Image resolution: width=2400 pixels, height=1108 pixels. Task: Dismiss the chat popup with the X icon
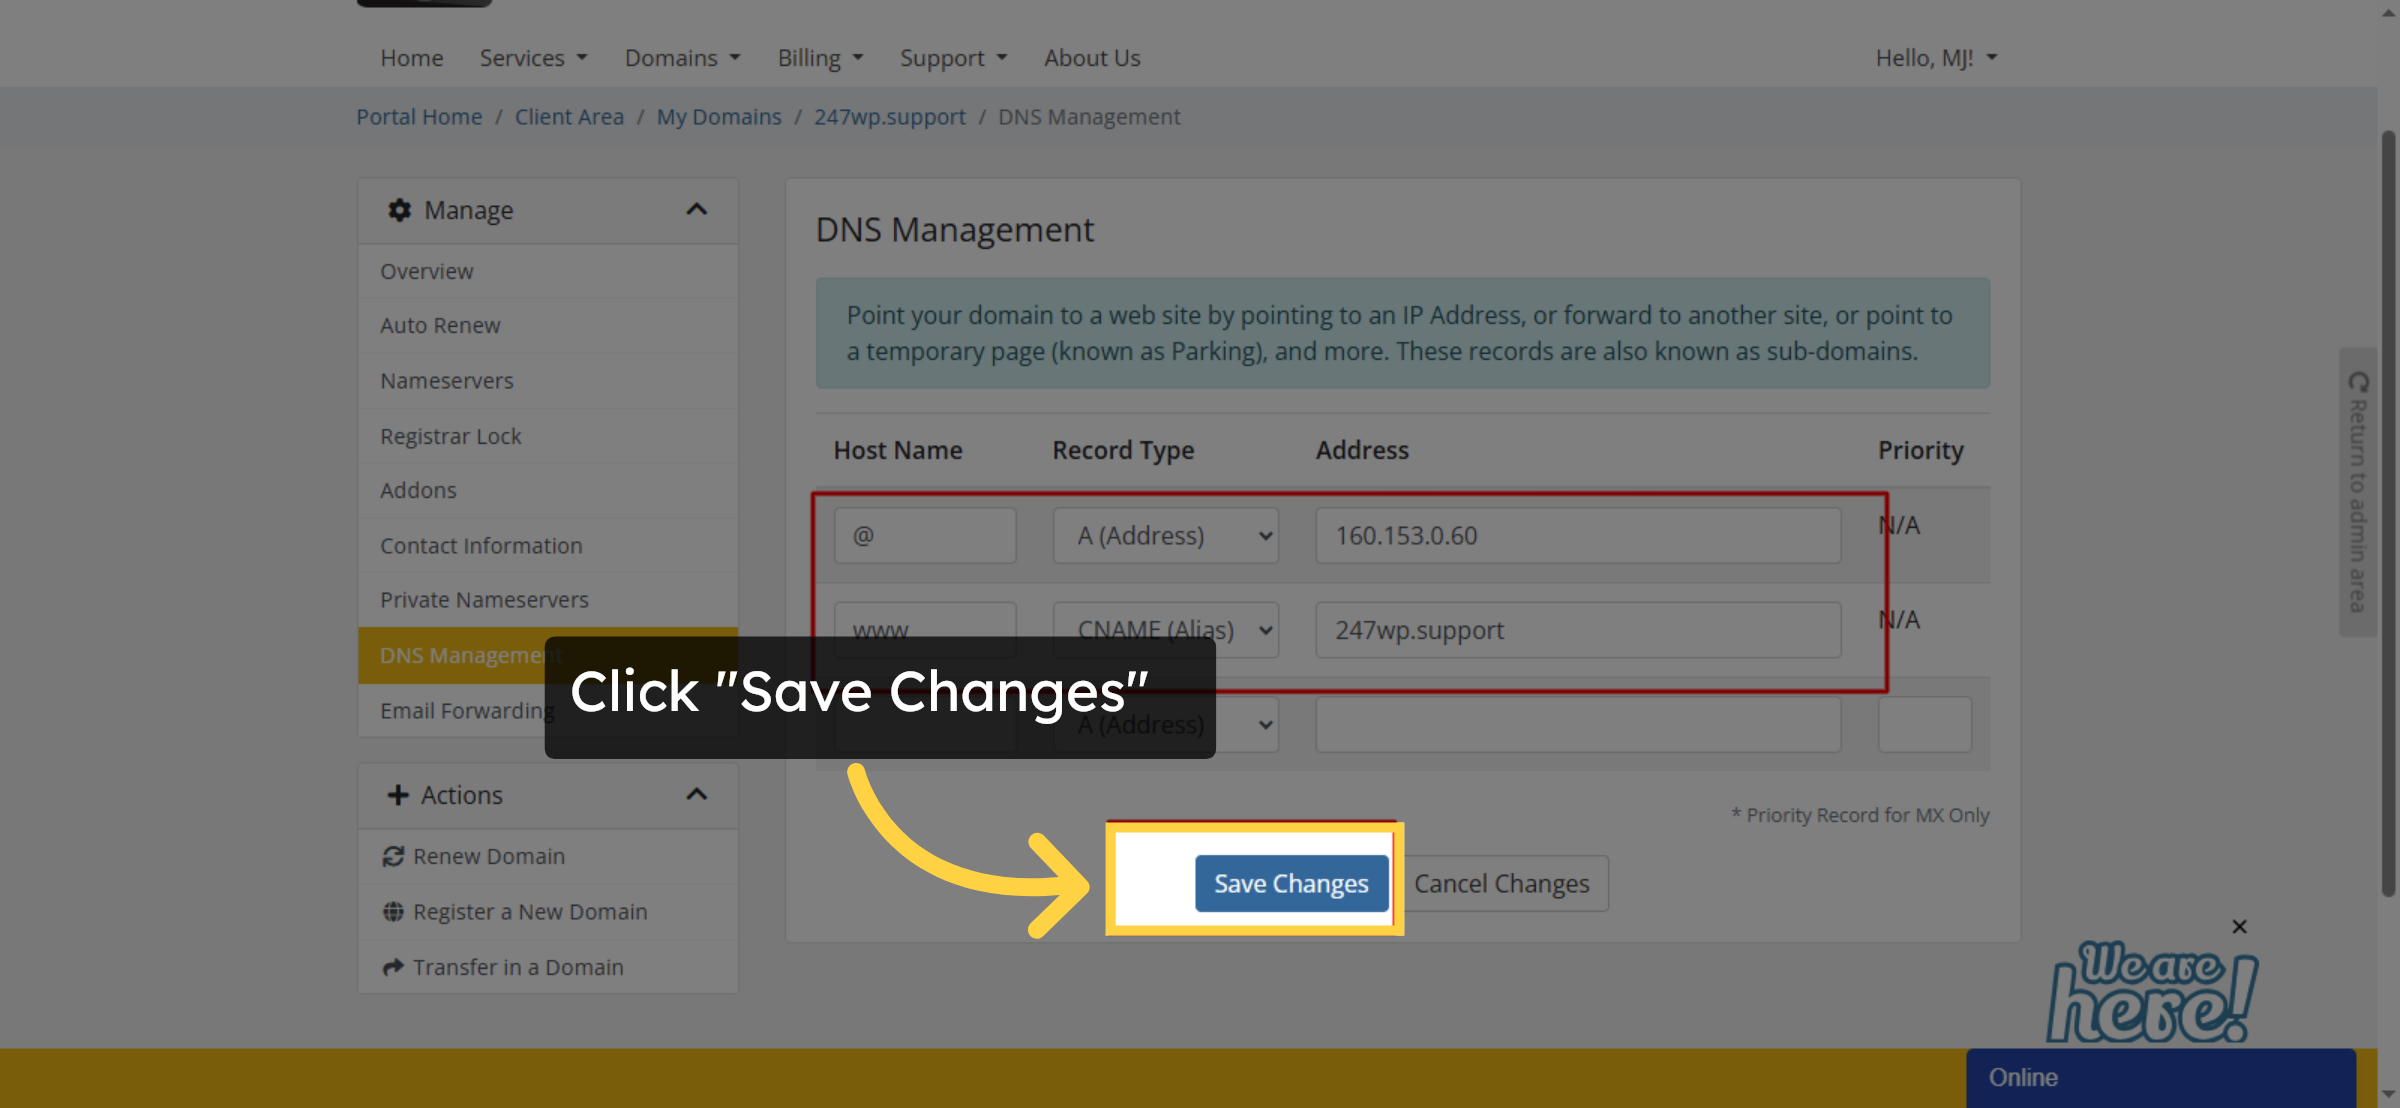click(x=2239, y=926)
